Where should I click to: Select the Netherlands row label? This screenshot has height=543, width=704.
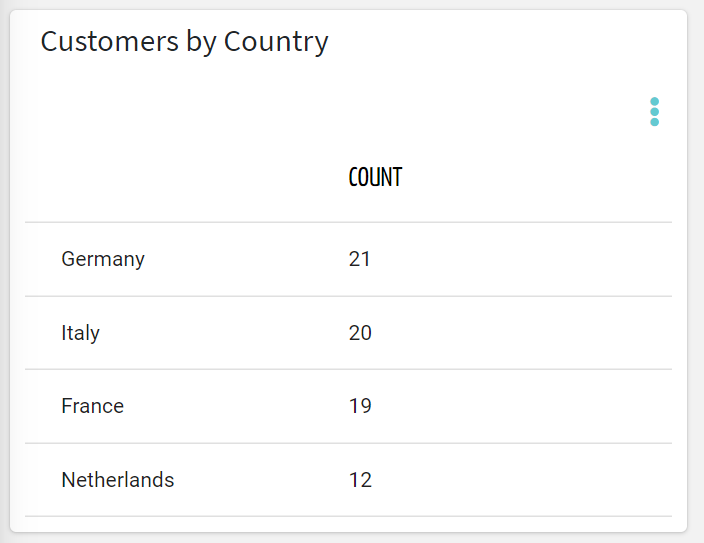118,480
